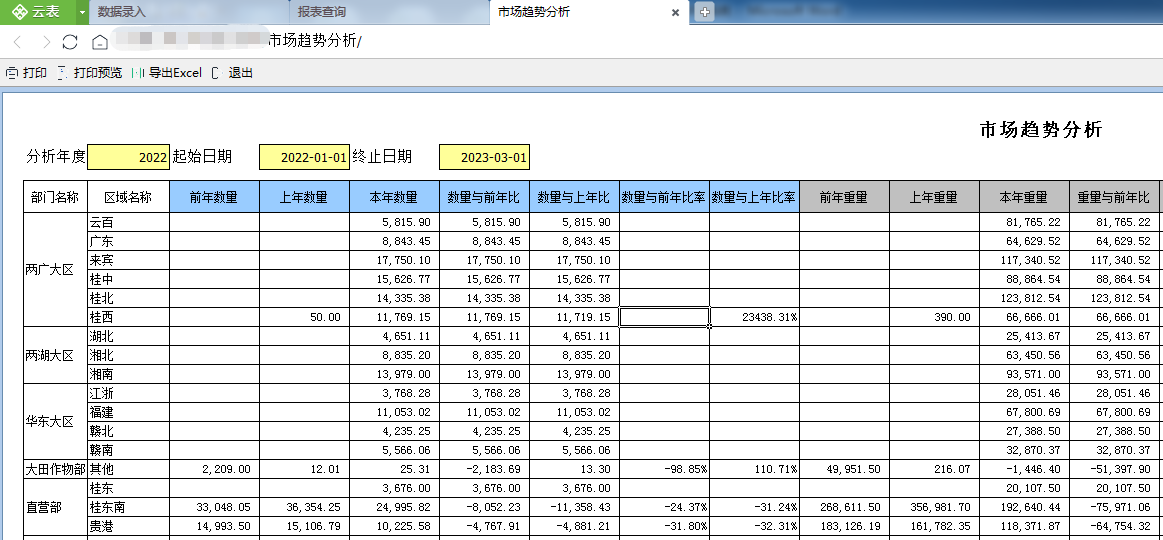Image resolution: width=1163 pixels, height=540 pixels.
Task: Go to home page icon
Action: coord(99,42)
